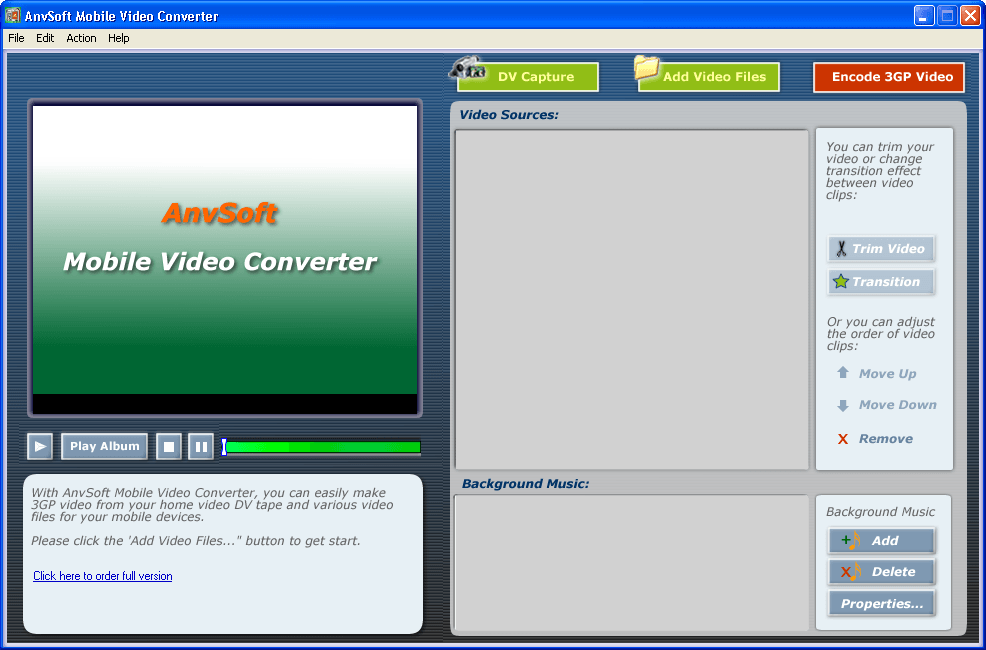Start encoding with Encode 3GP Video
The height and width of the screenshot is (650, 986).
pyautogui.click(x=889, y=77)
